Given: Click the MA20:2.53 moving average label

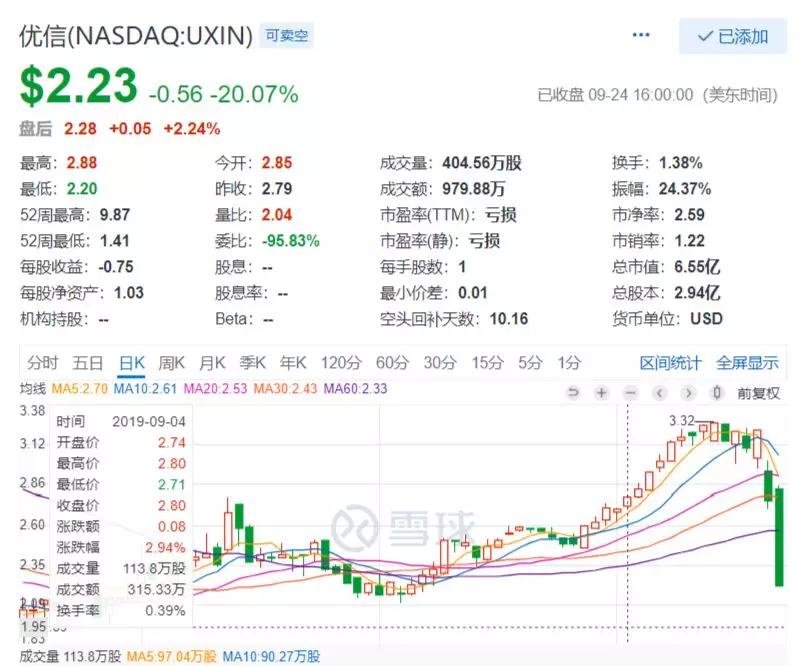Looking at the screenshot, I should tap(215, 388).
